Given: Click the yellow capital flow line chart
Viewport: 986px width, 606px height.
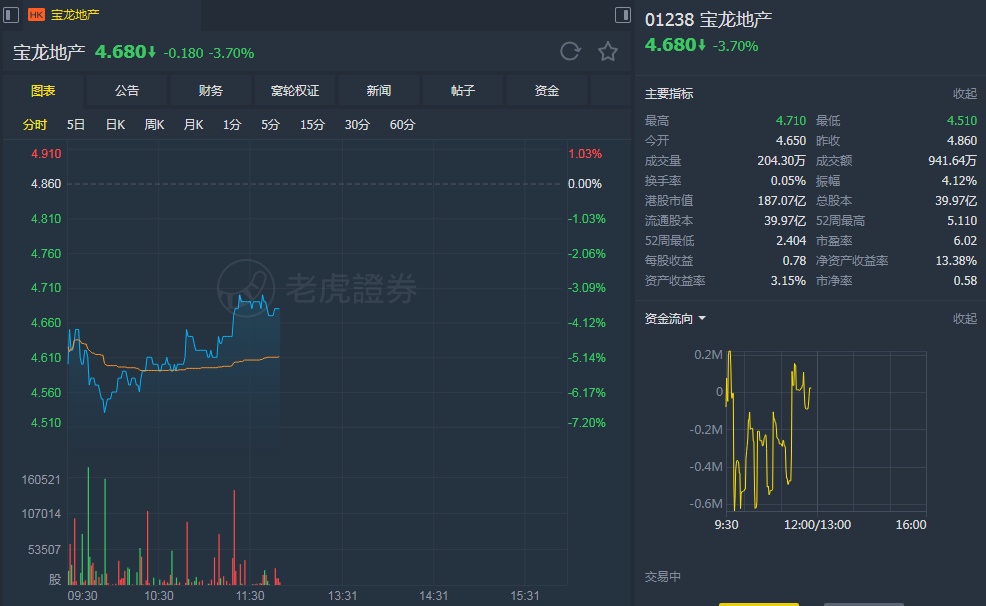Looking at the screenshot, I should click(x=770, y=430).
